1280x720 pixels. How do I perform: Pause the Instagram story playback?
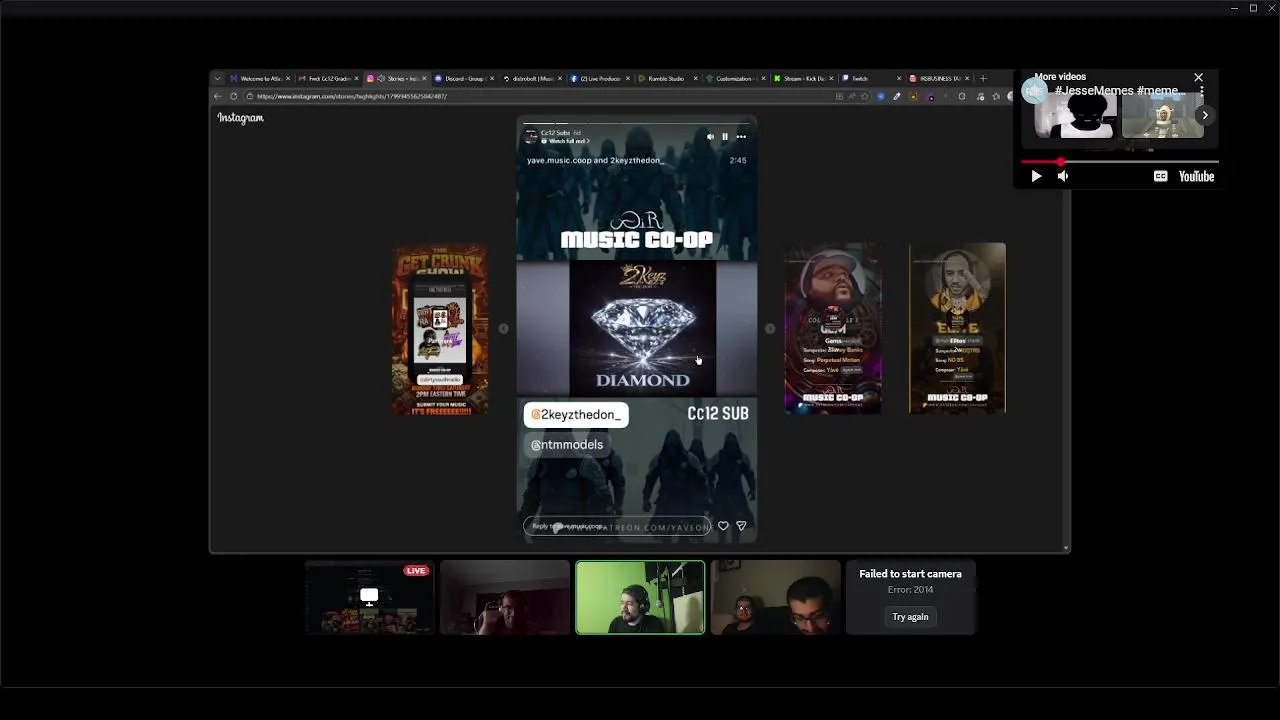725,137
